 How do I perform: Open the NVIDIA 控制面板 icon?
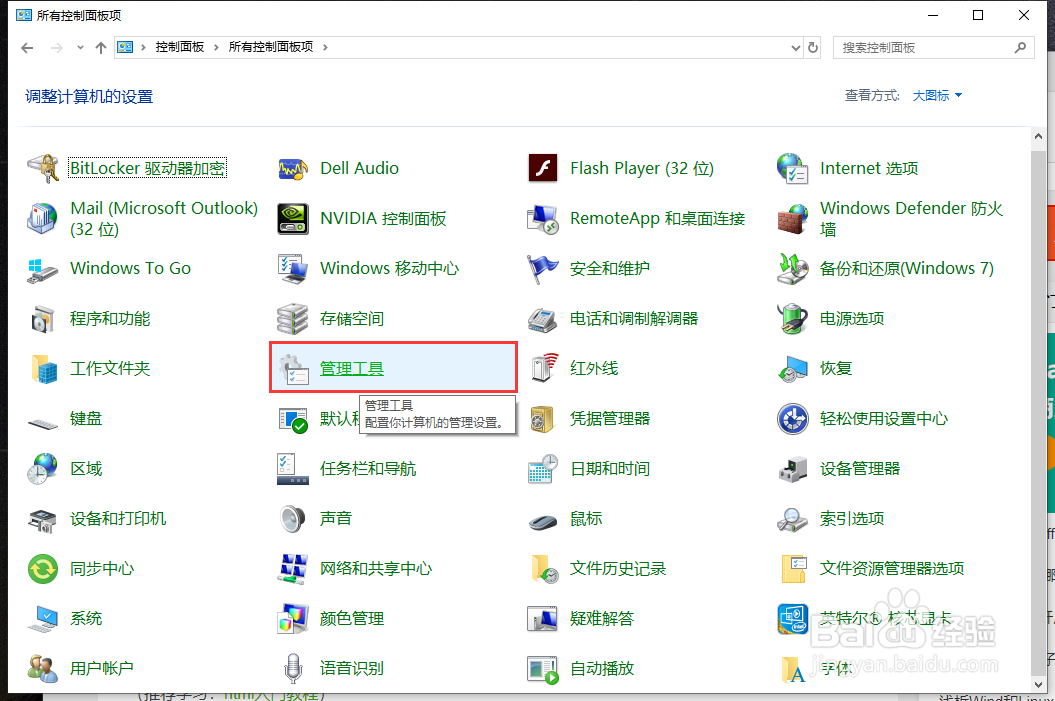(293, 219)
